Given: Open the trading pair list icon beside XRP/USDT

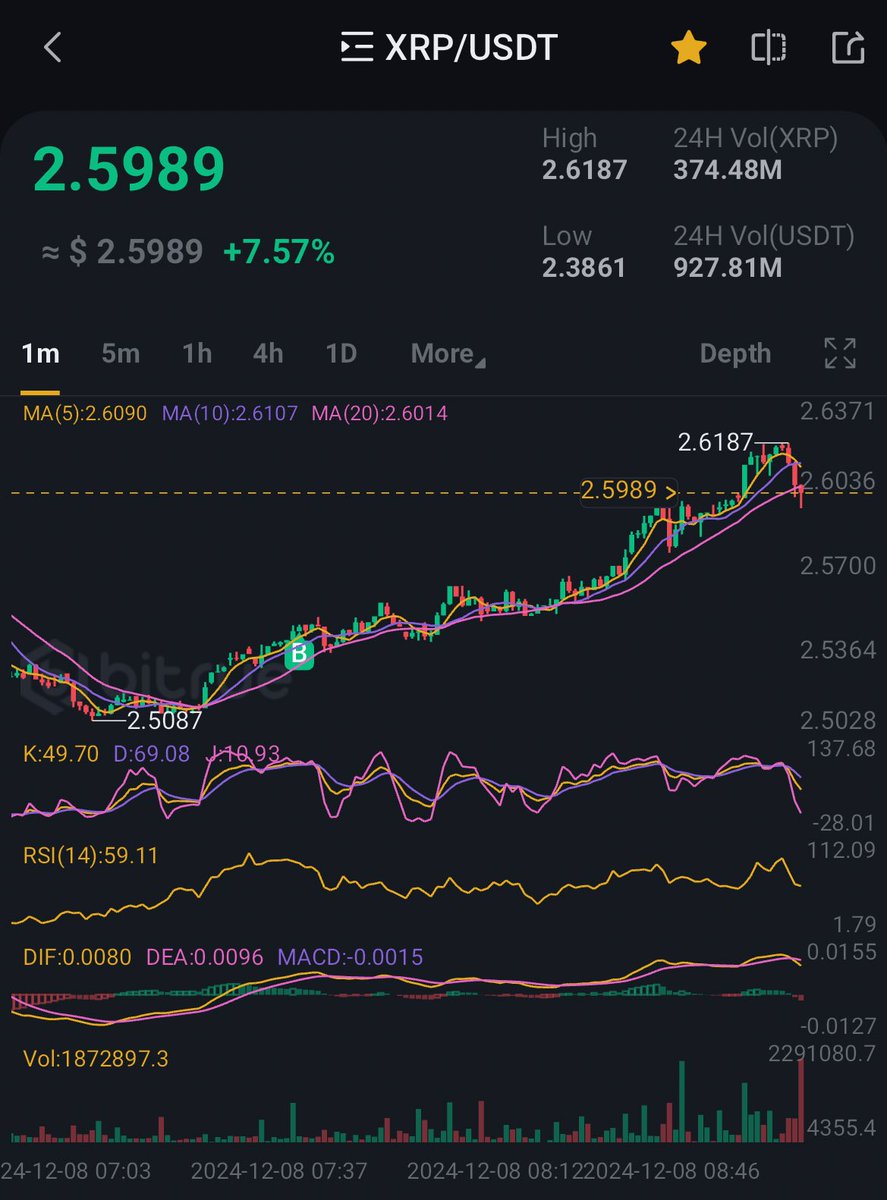Looking at the screenshot, I should 357,47.
